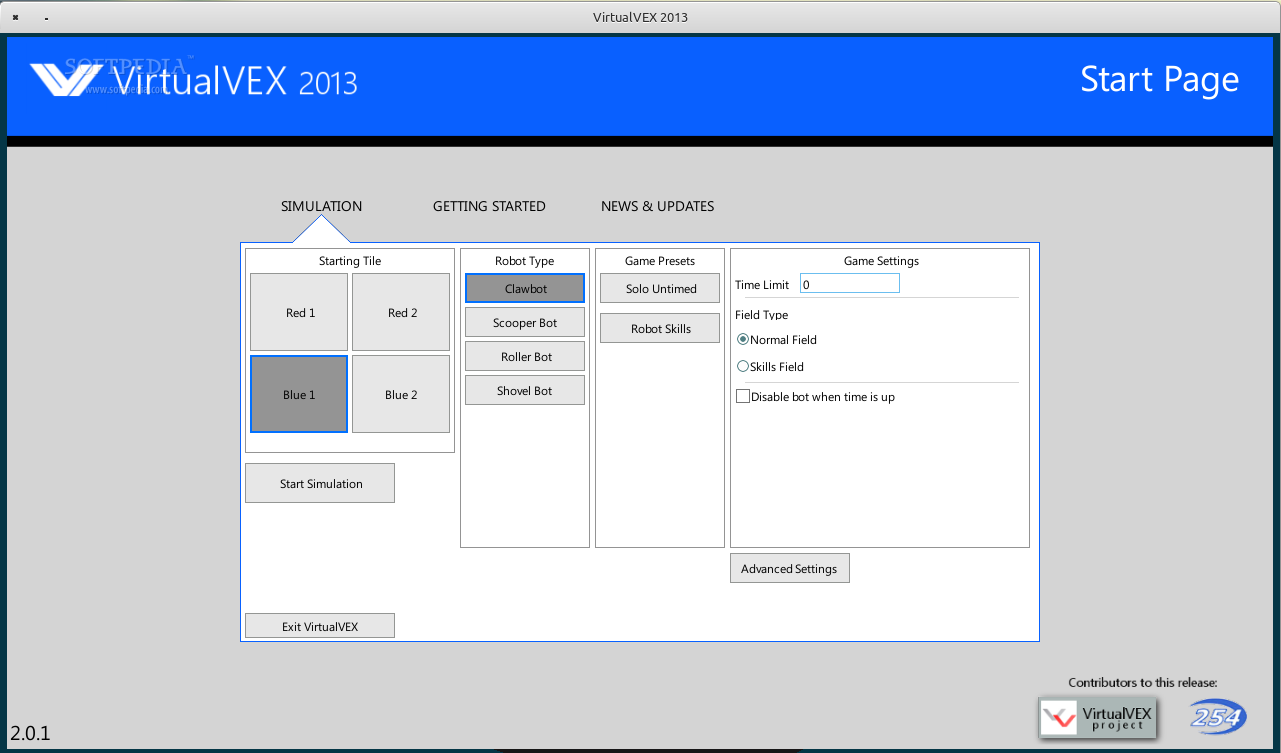The image size is (1281, 753).
Task: Open the GETTING STARTED tab
Action: 489,206
